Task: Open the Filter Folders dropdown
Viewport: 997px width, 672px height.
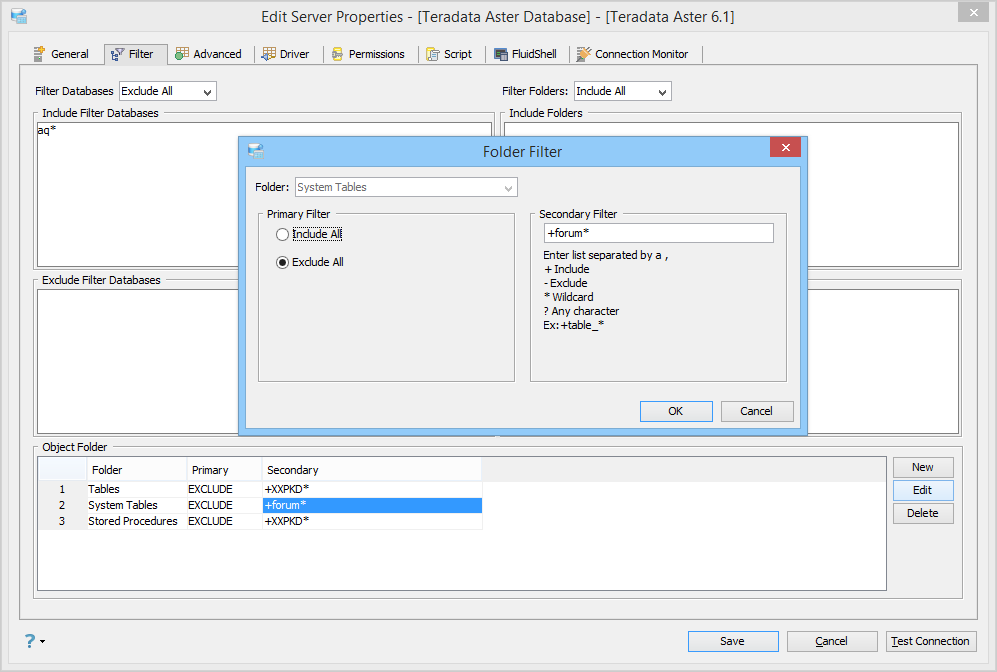Action: [622, 92]
